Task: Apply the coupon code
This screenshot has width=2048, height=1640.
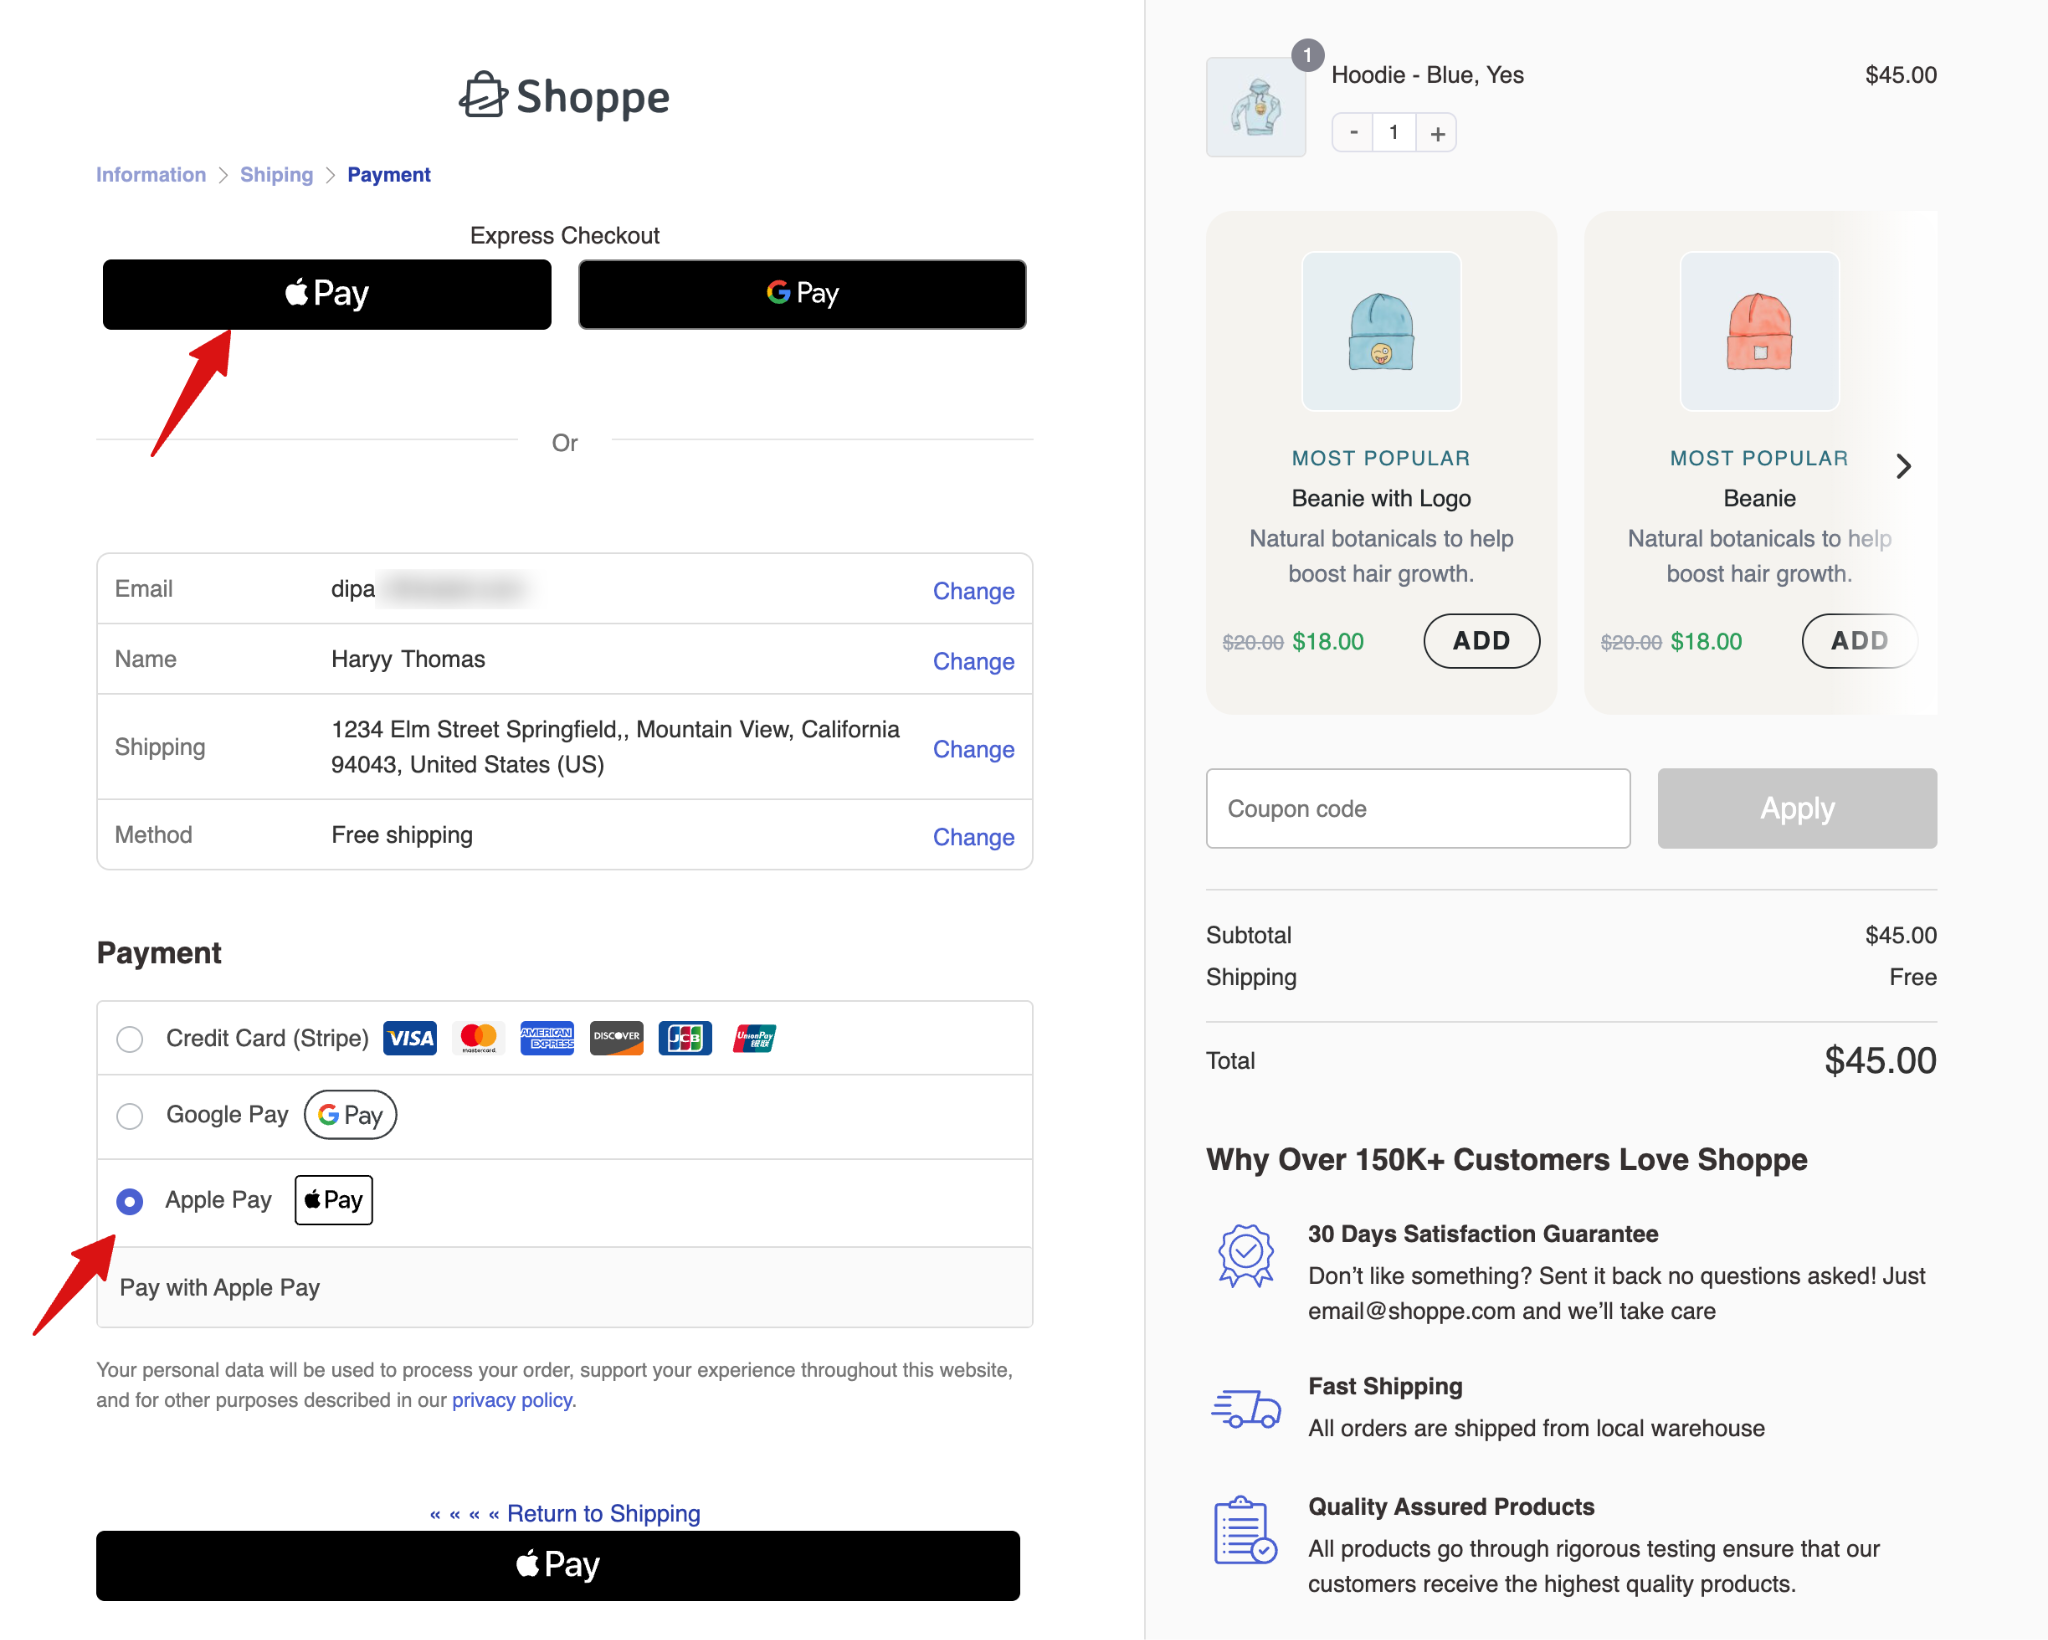Action: (1797, 809)
